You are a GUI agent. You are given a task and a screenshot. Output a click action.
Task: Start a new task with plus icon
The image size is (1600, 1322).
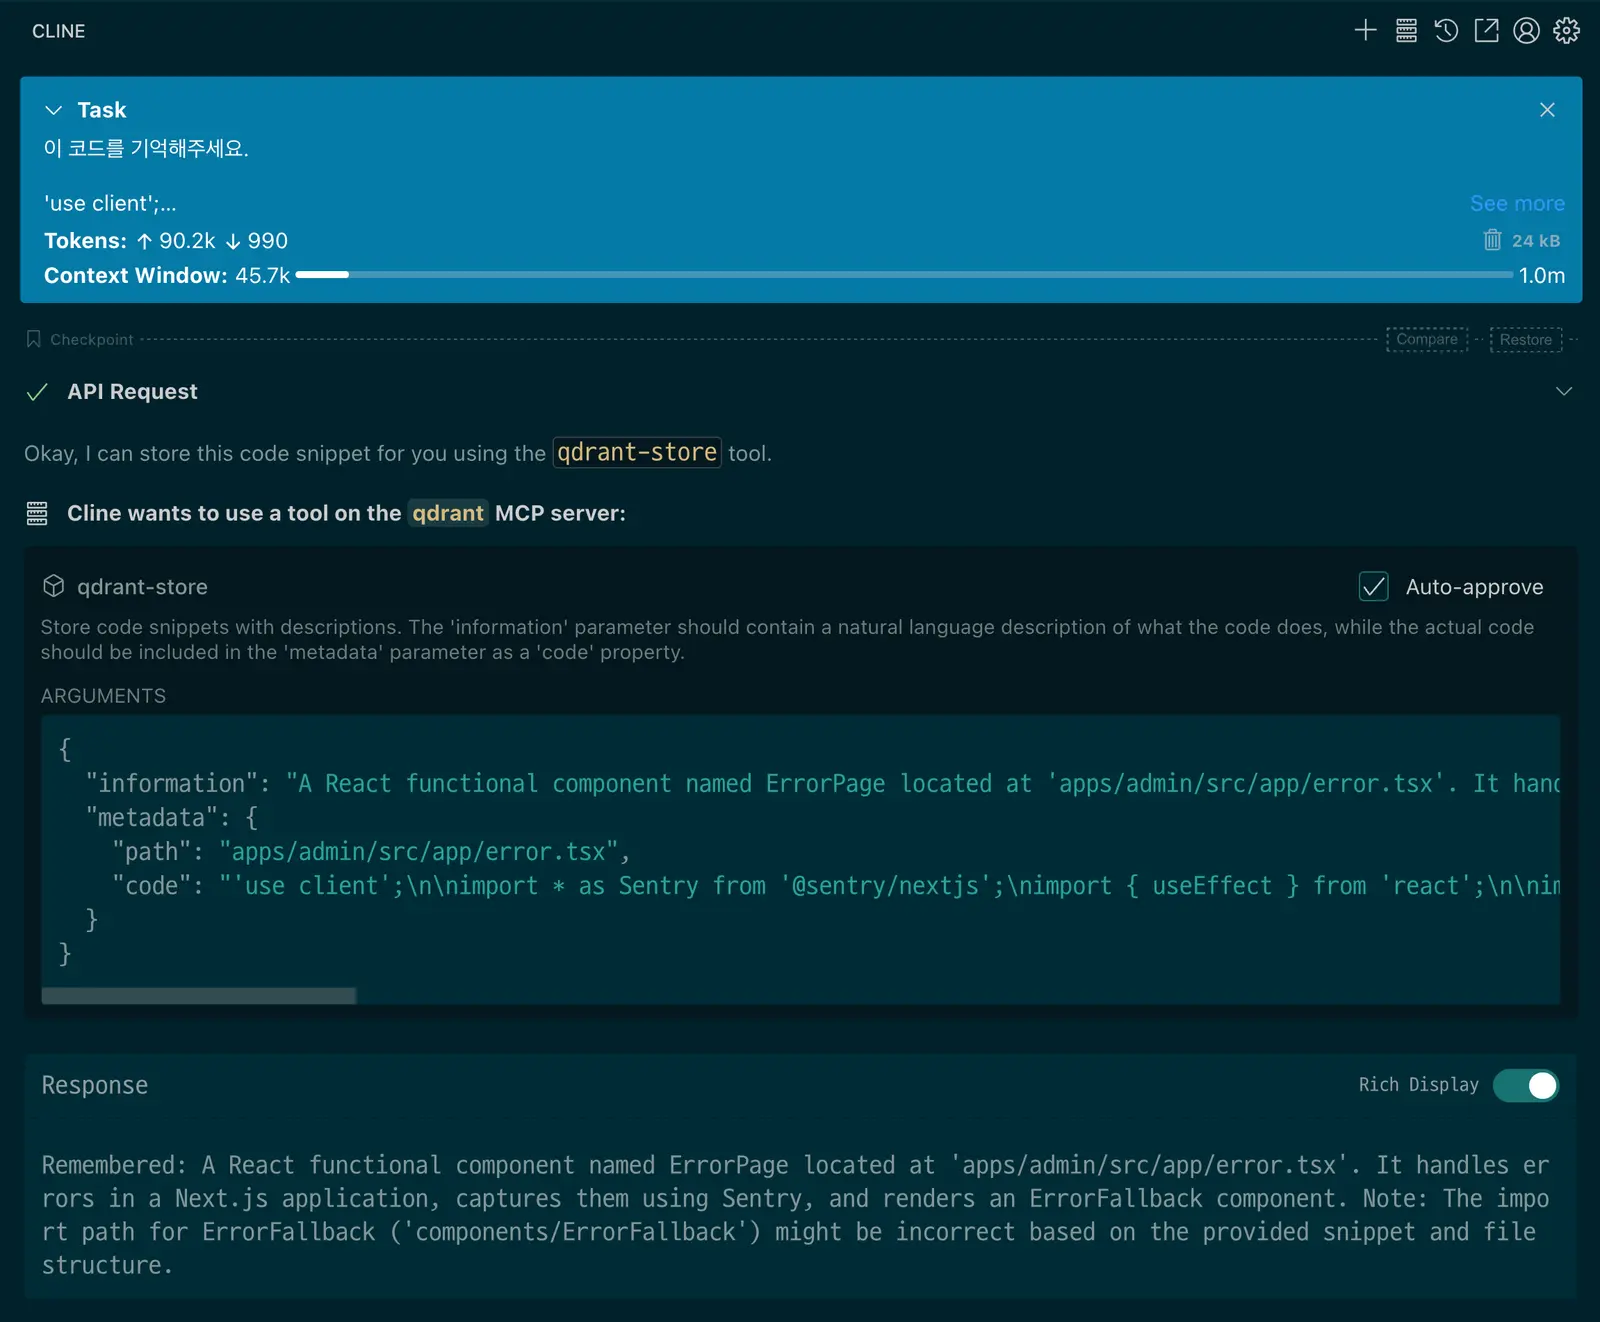pyautogui.click(x=1365, y=31)
